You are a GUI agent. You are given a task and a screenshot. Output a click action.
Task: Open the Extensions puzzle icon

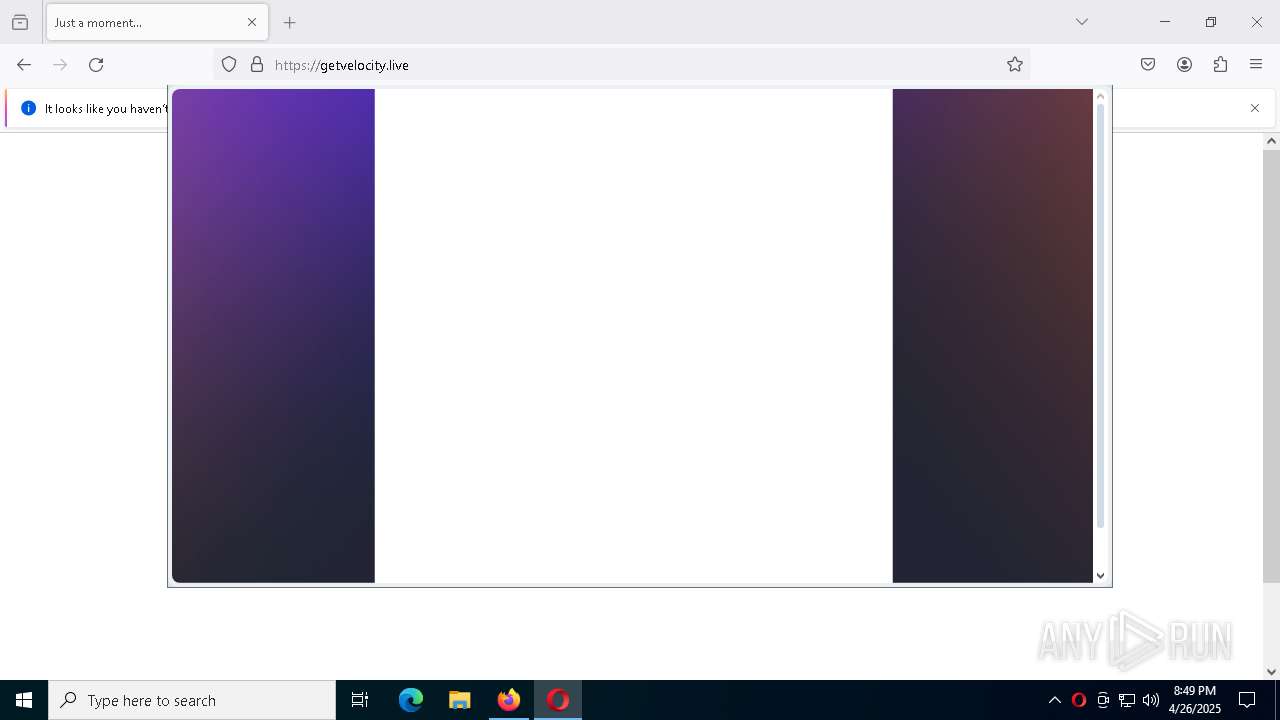pos(1220,65)
